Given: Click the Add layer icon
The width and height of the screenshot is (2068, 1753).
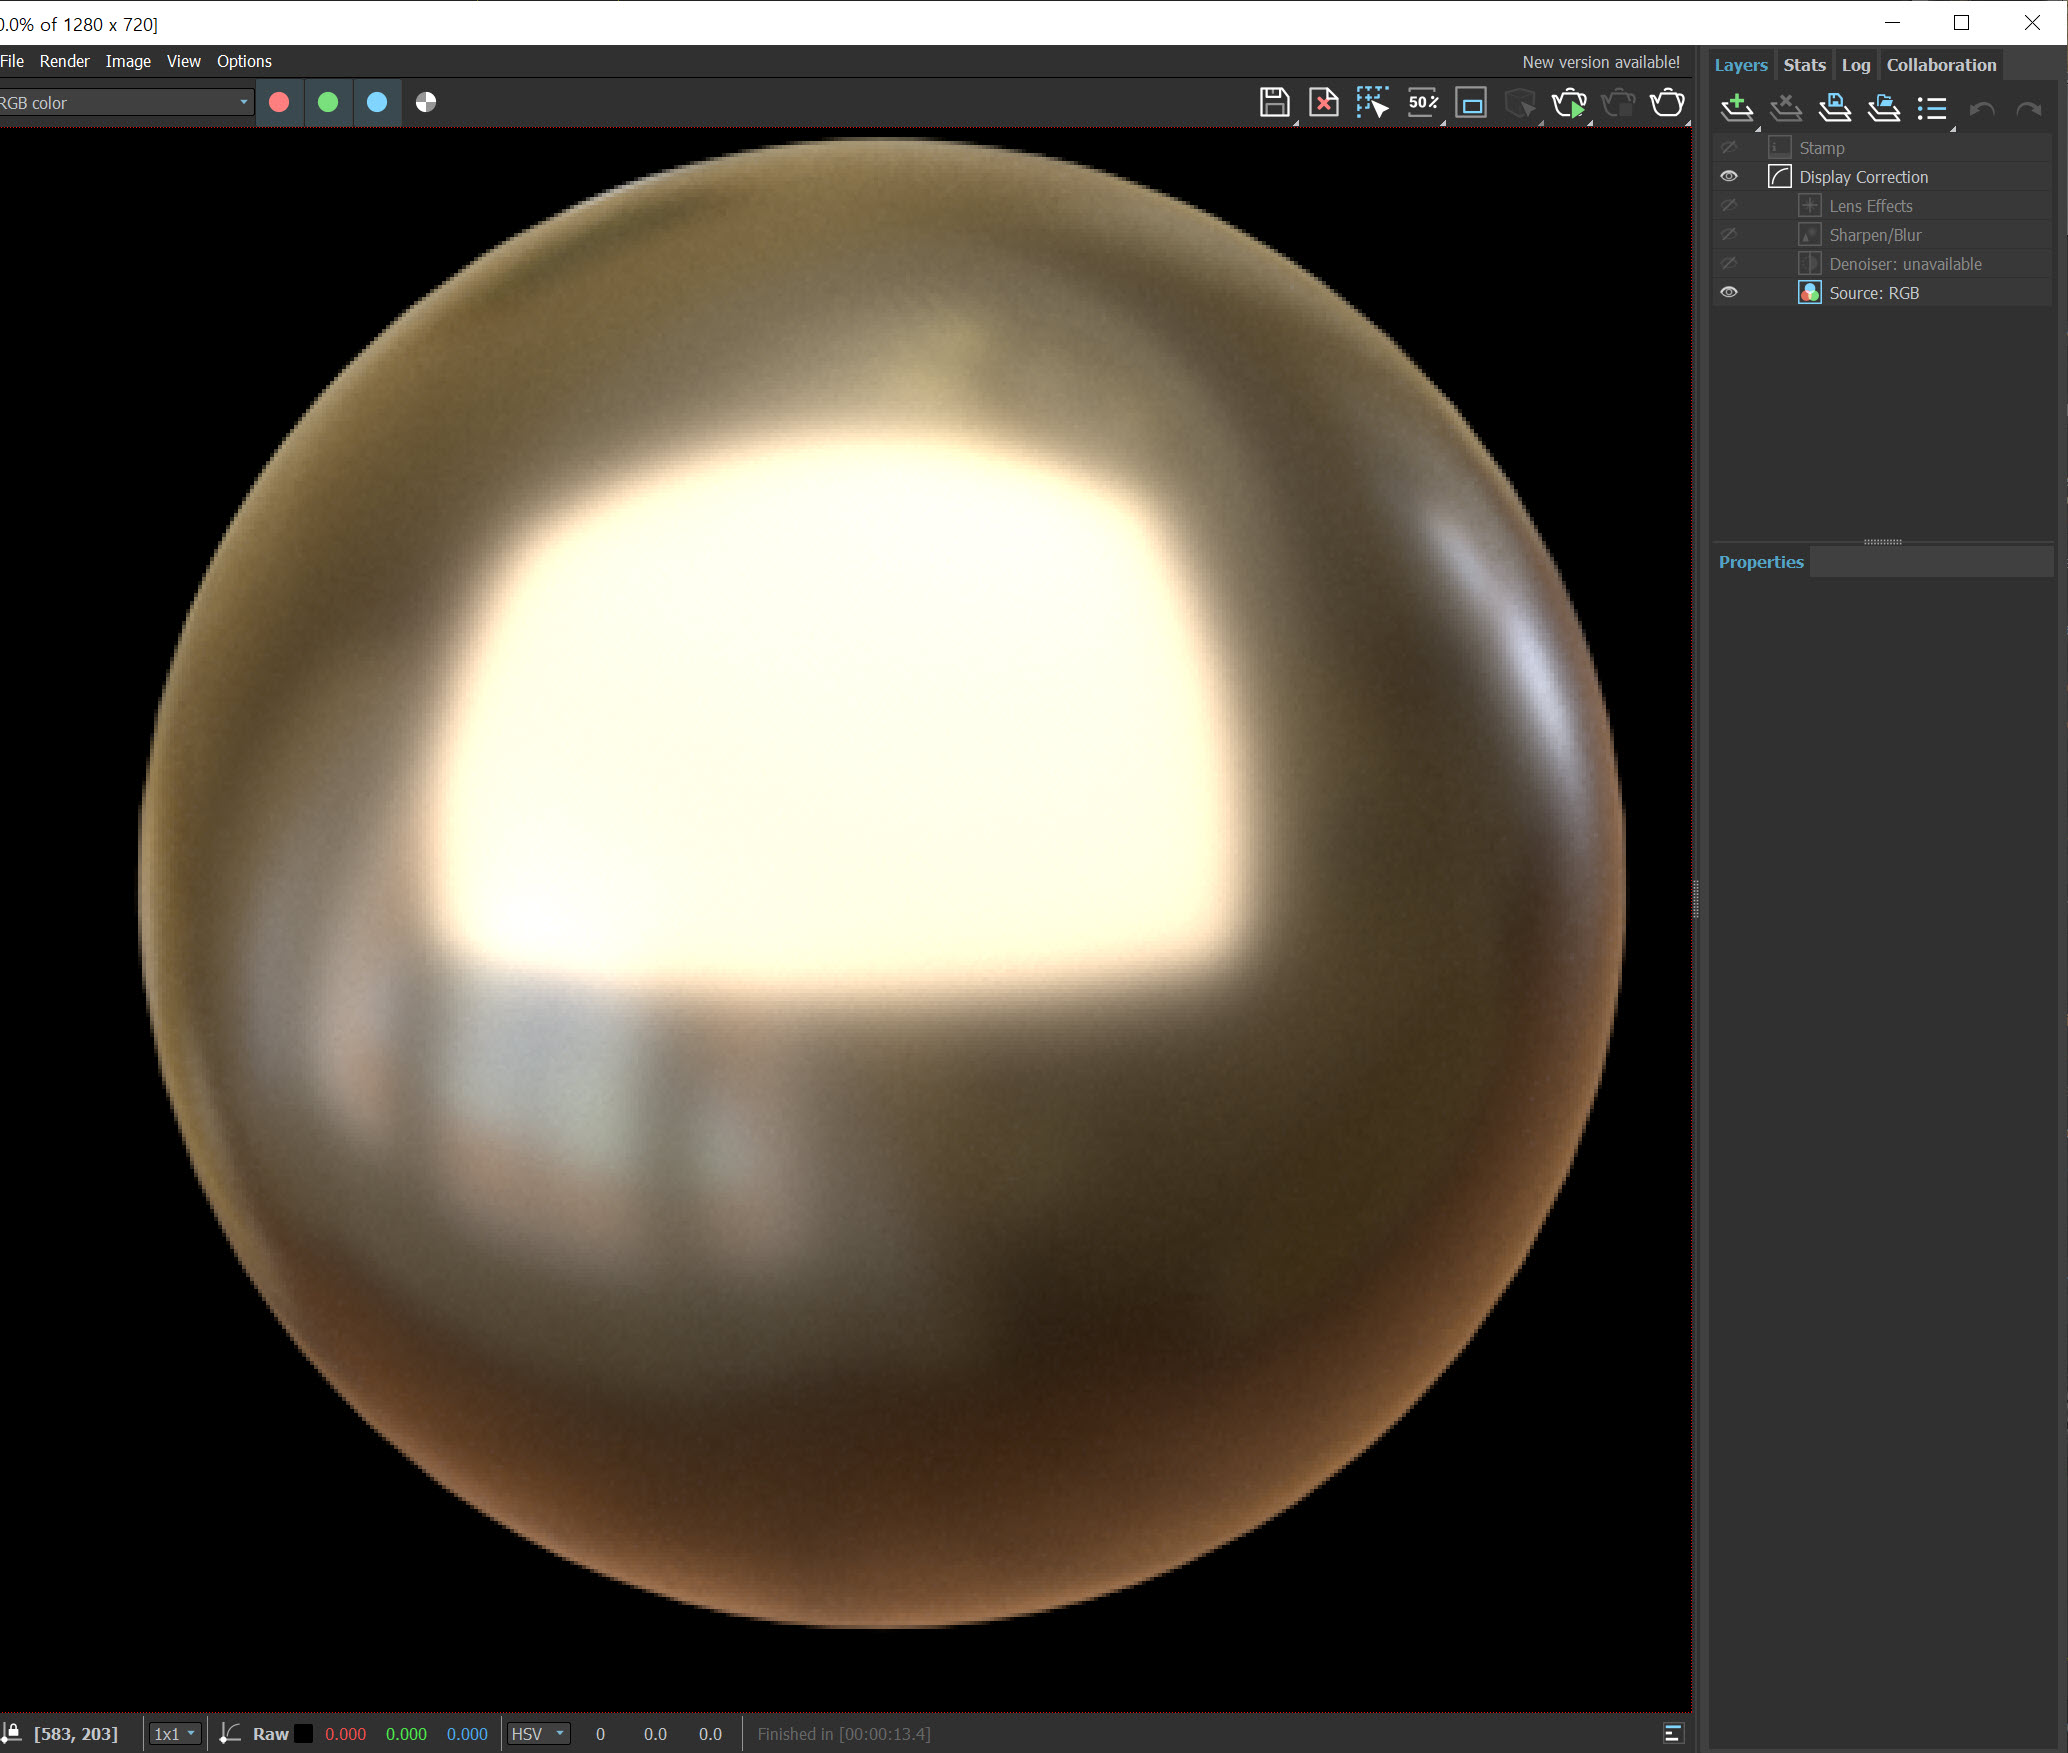Looking at the screenshot, I should (x=1737, y=108).
